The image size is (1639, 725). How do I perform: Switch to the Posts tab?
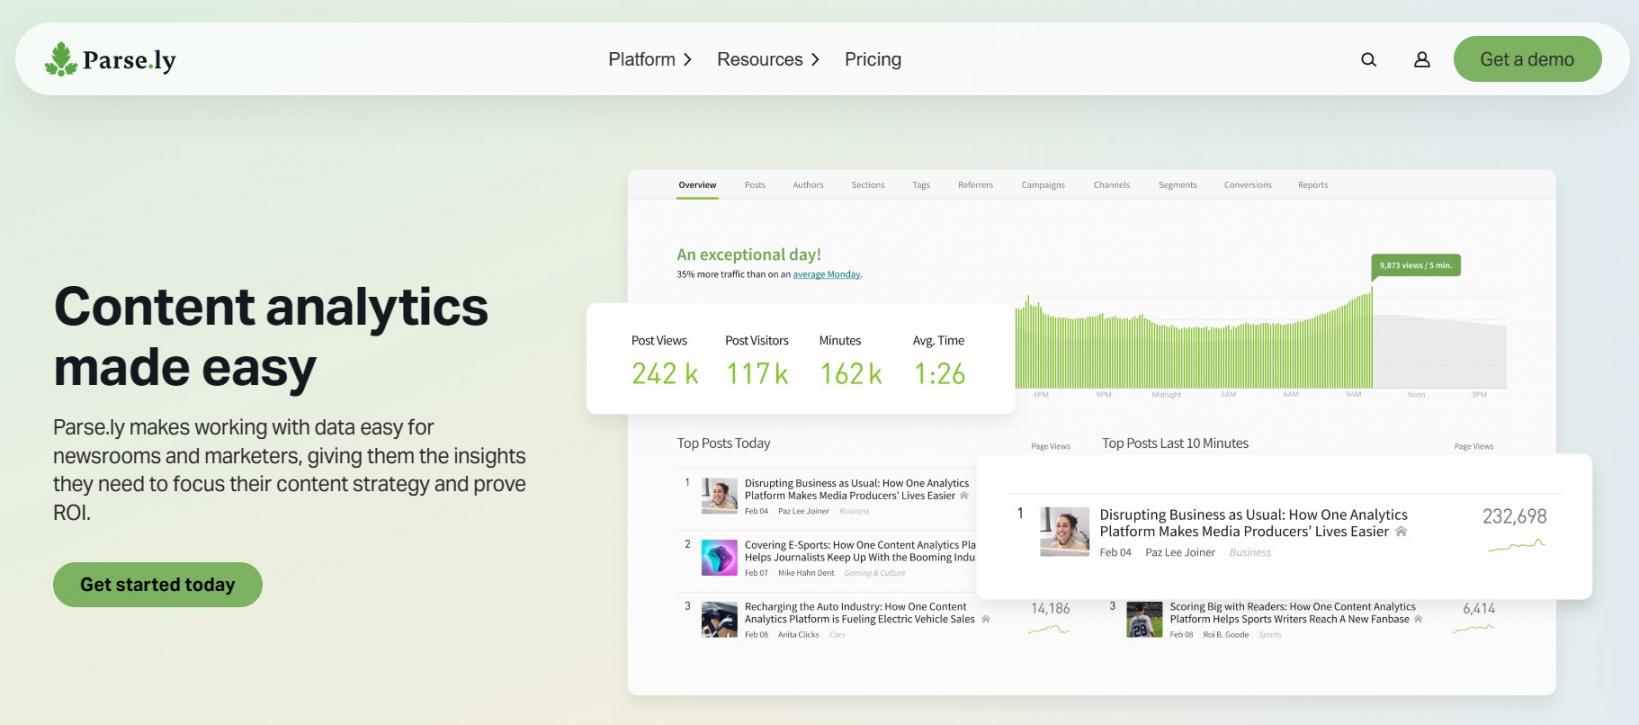pos(755,185)
